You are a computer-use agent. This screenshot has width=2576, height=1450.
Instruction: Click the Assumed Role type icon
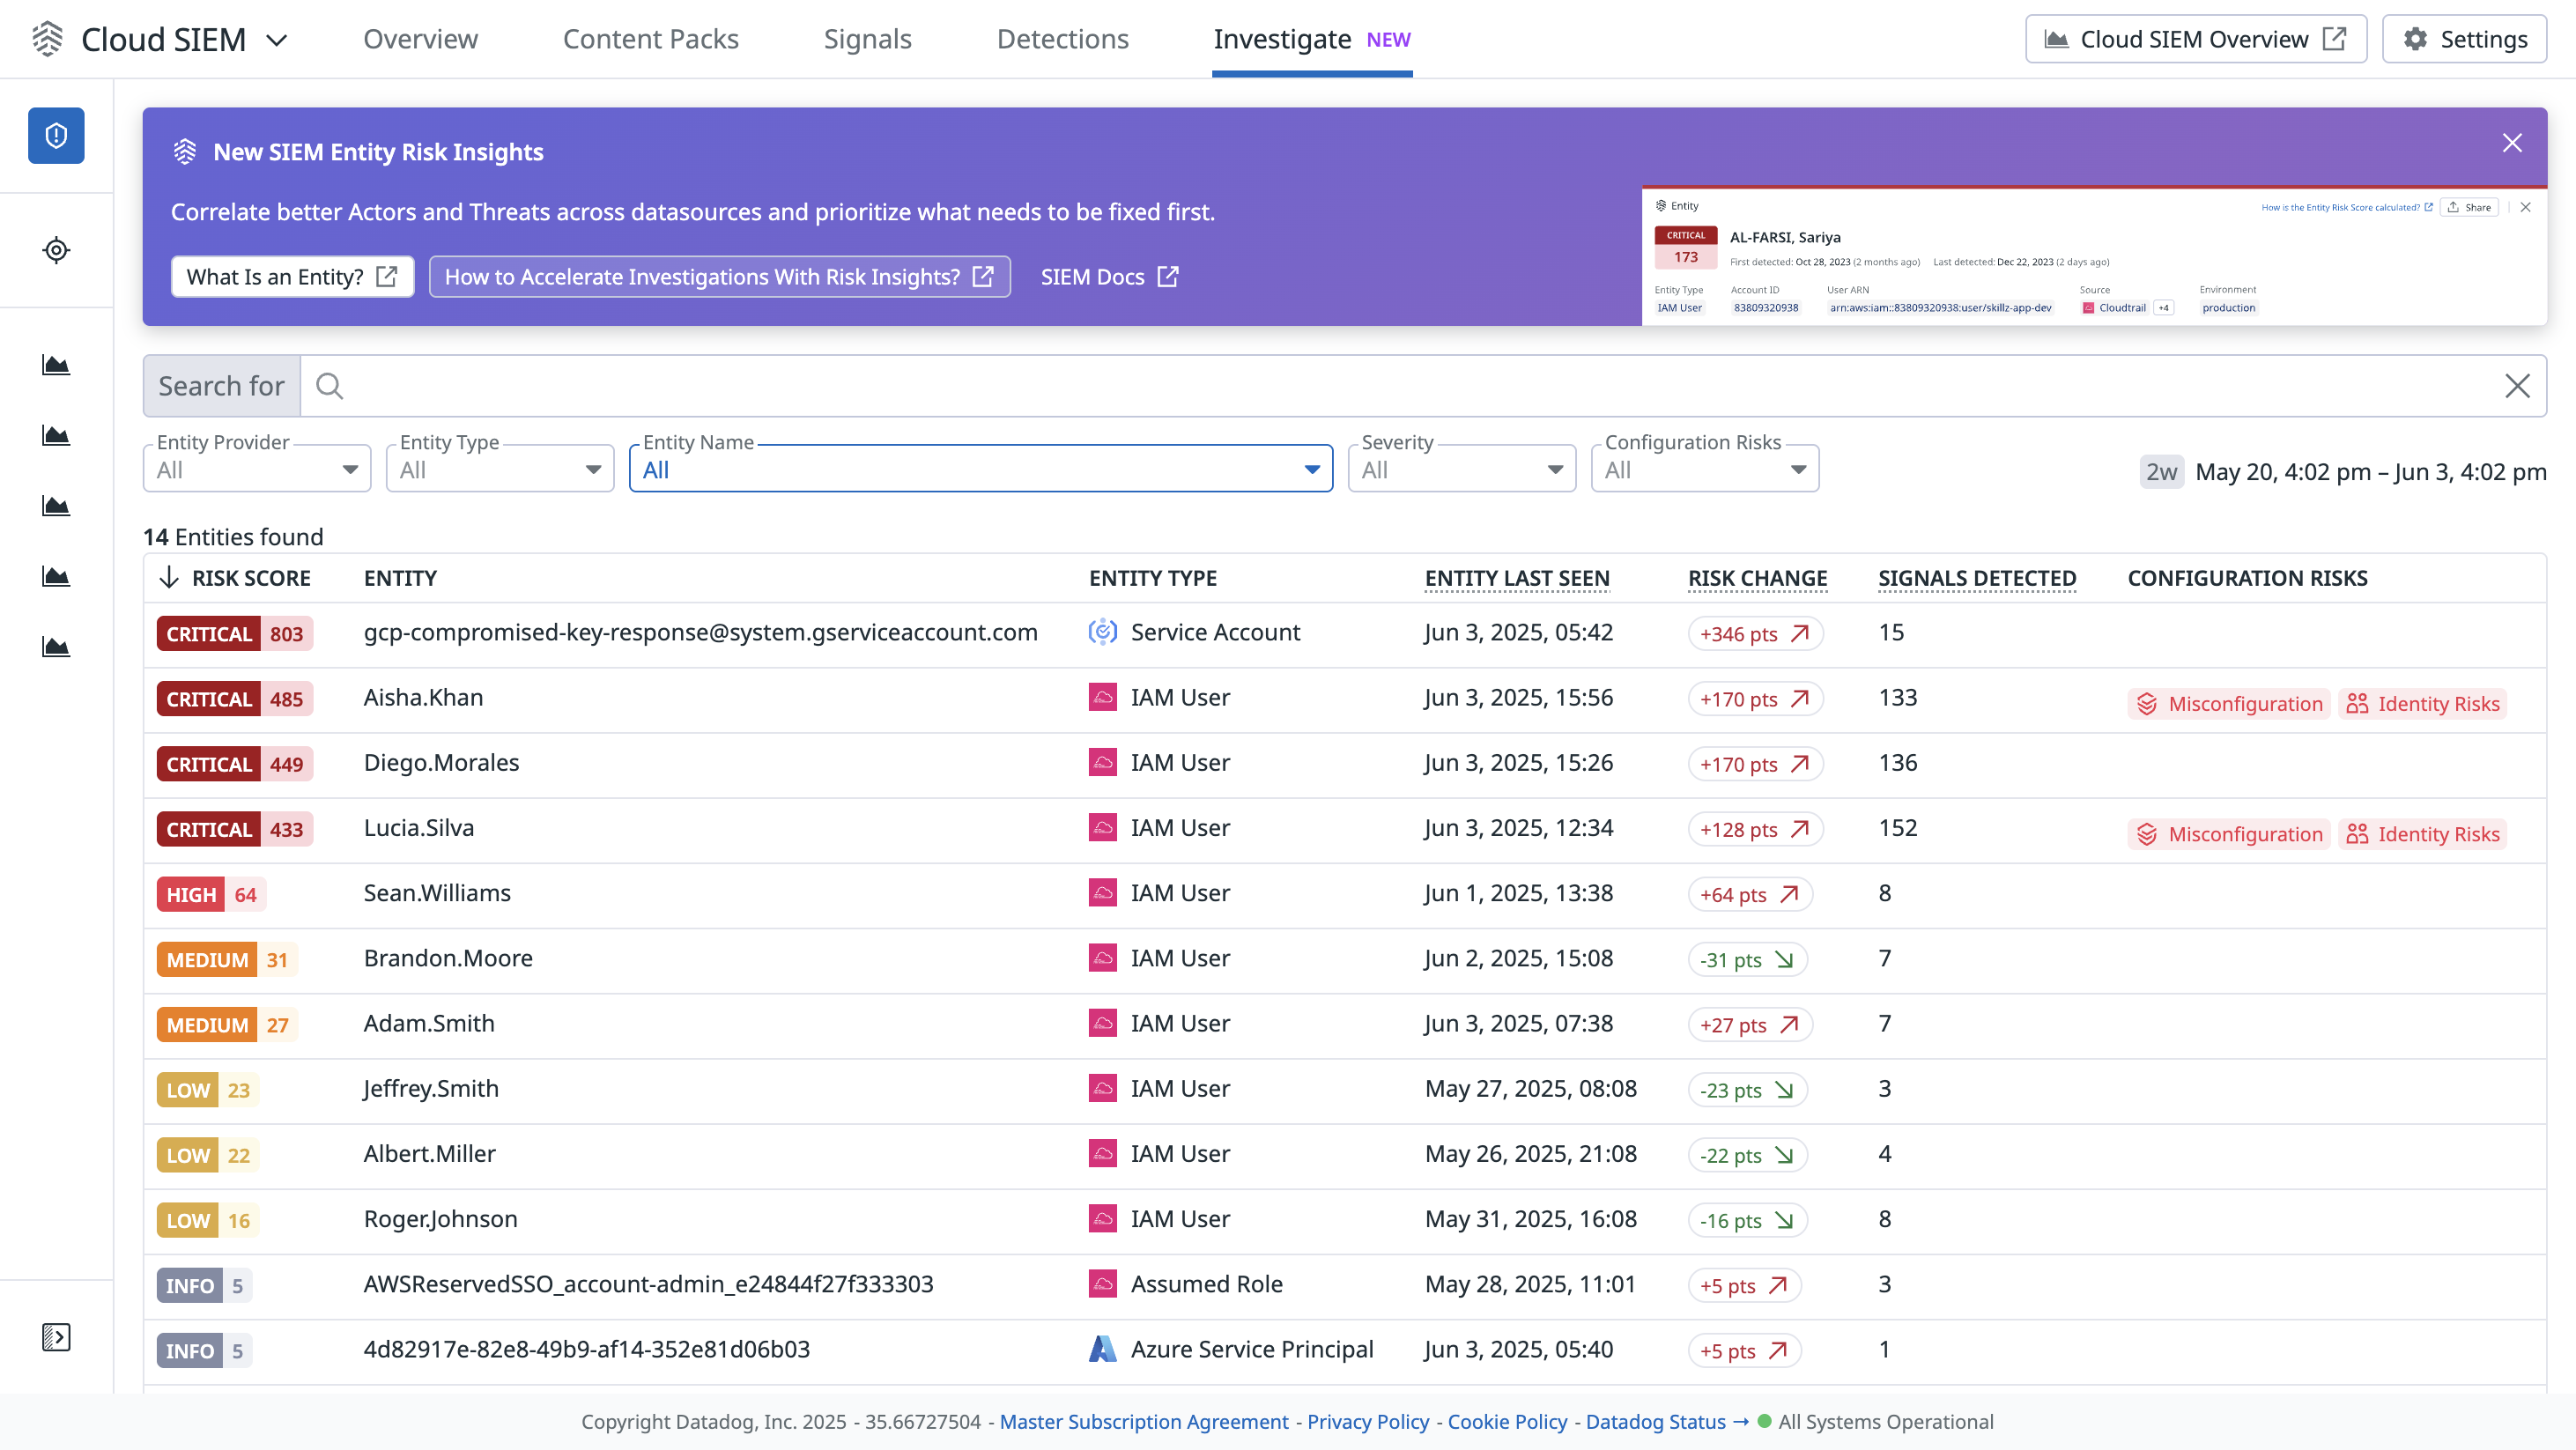[x=1102, y=1284]
